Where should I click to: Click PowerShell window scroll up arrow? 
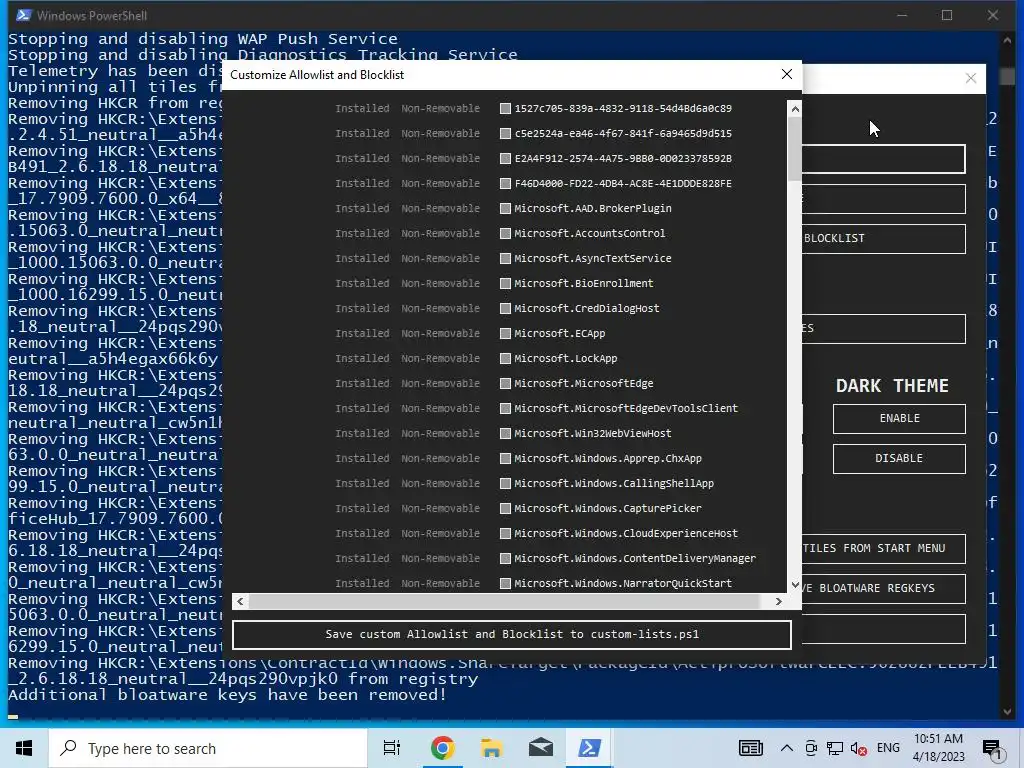point(1006,40)
